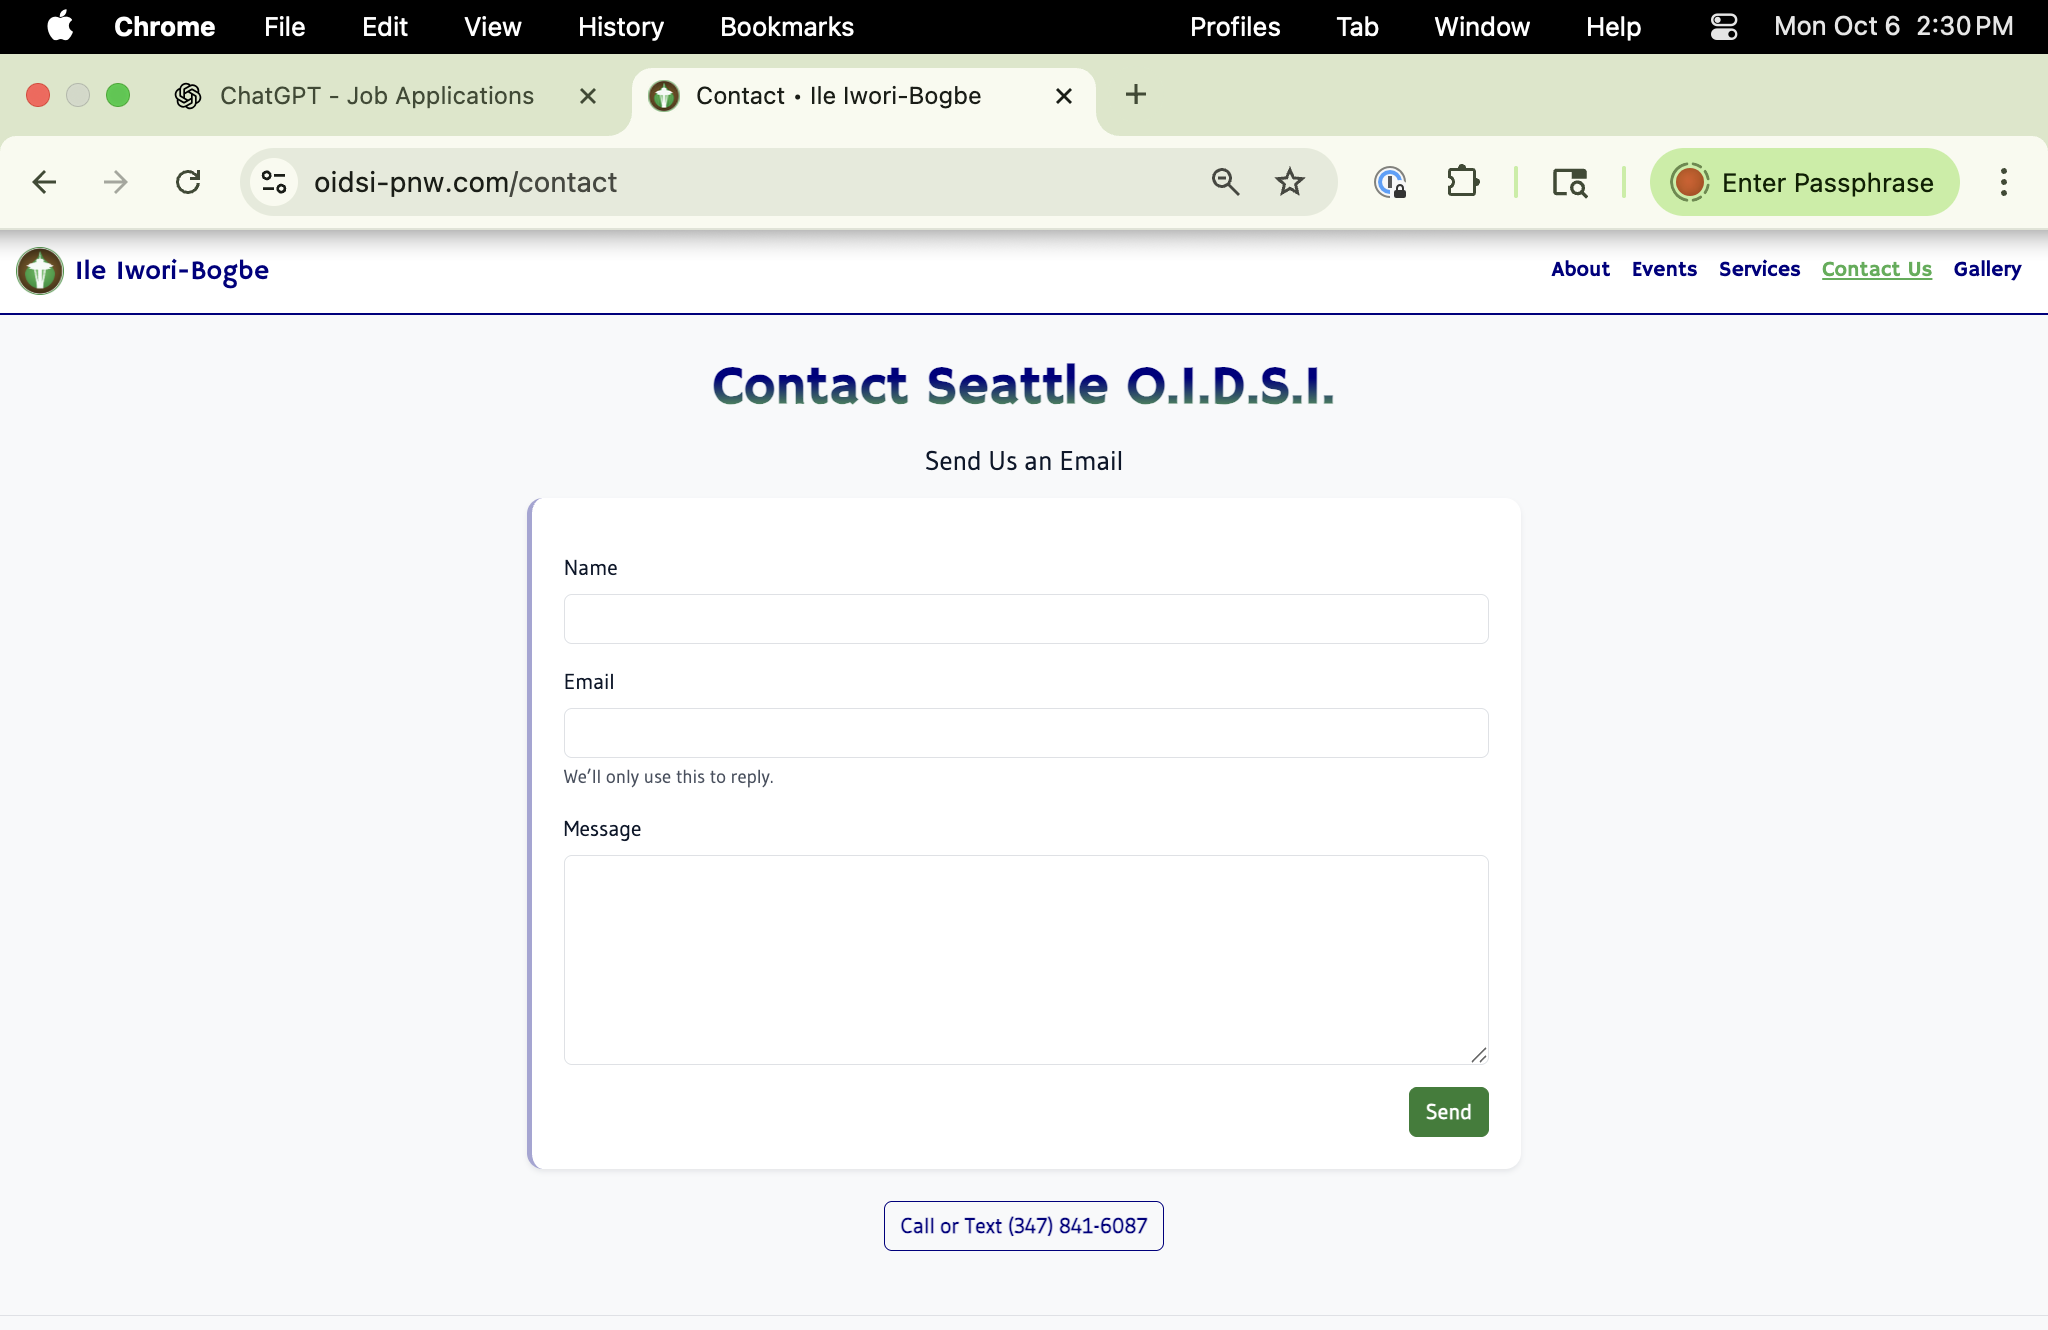
Task: Click the Call or Text phone link
Action: pyautogui.click(x=1023, y=1225)
